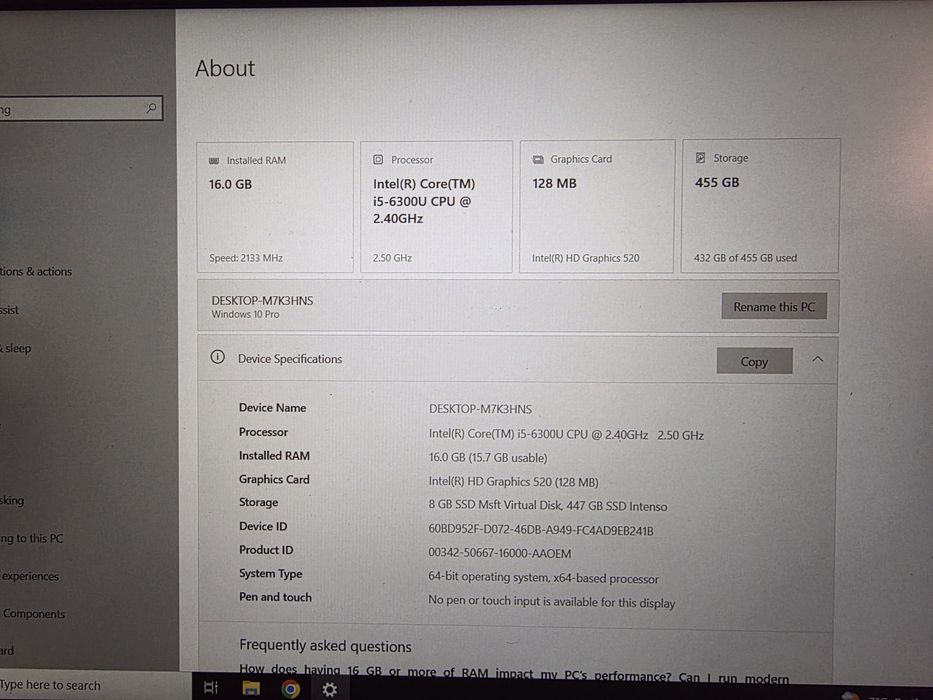This screenshot has width=933, height=700.
Task: Click the Rename this PC button
Action: pyautogui.click(x=774, y=306)
